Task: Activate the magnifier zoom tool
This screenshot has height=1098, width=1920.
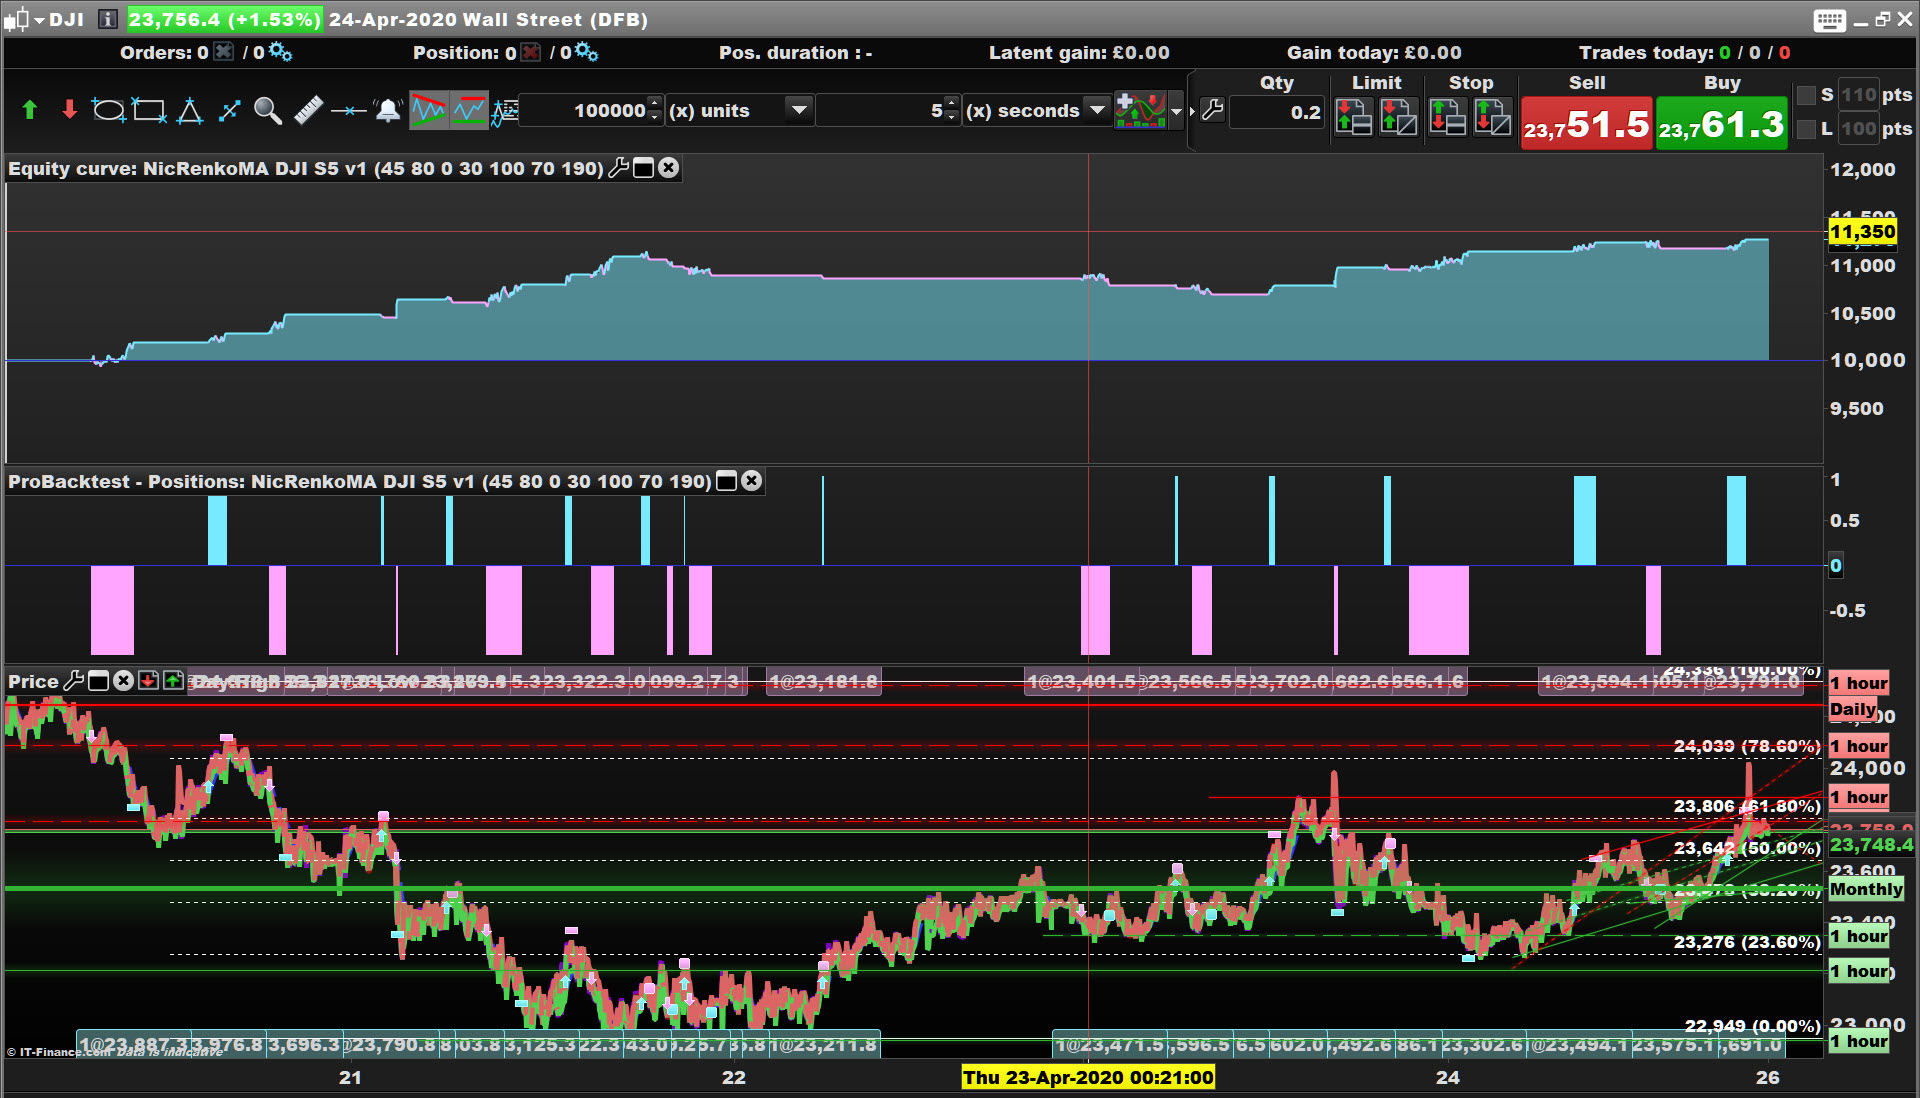Action: tap(267, 110)
